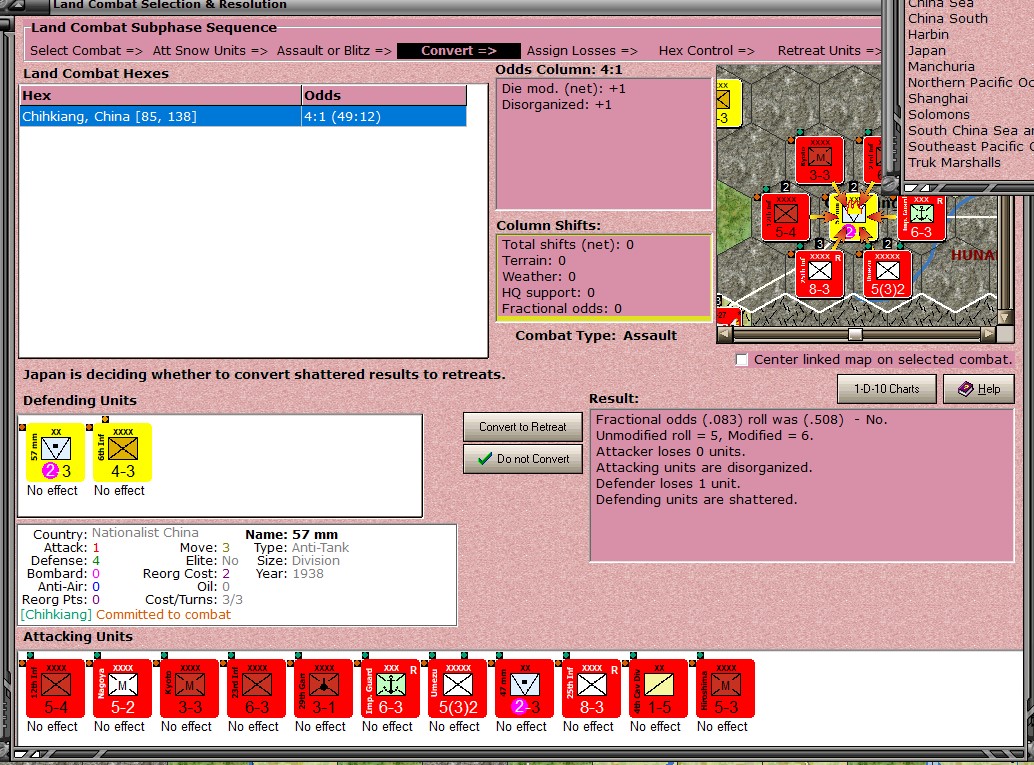Click the 5-4 unit counter on the map
Screen dimensions: 1034x765
(x=785, y=217)
